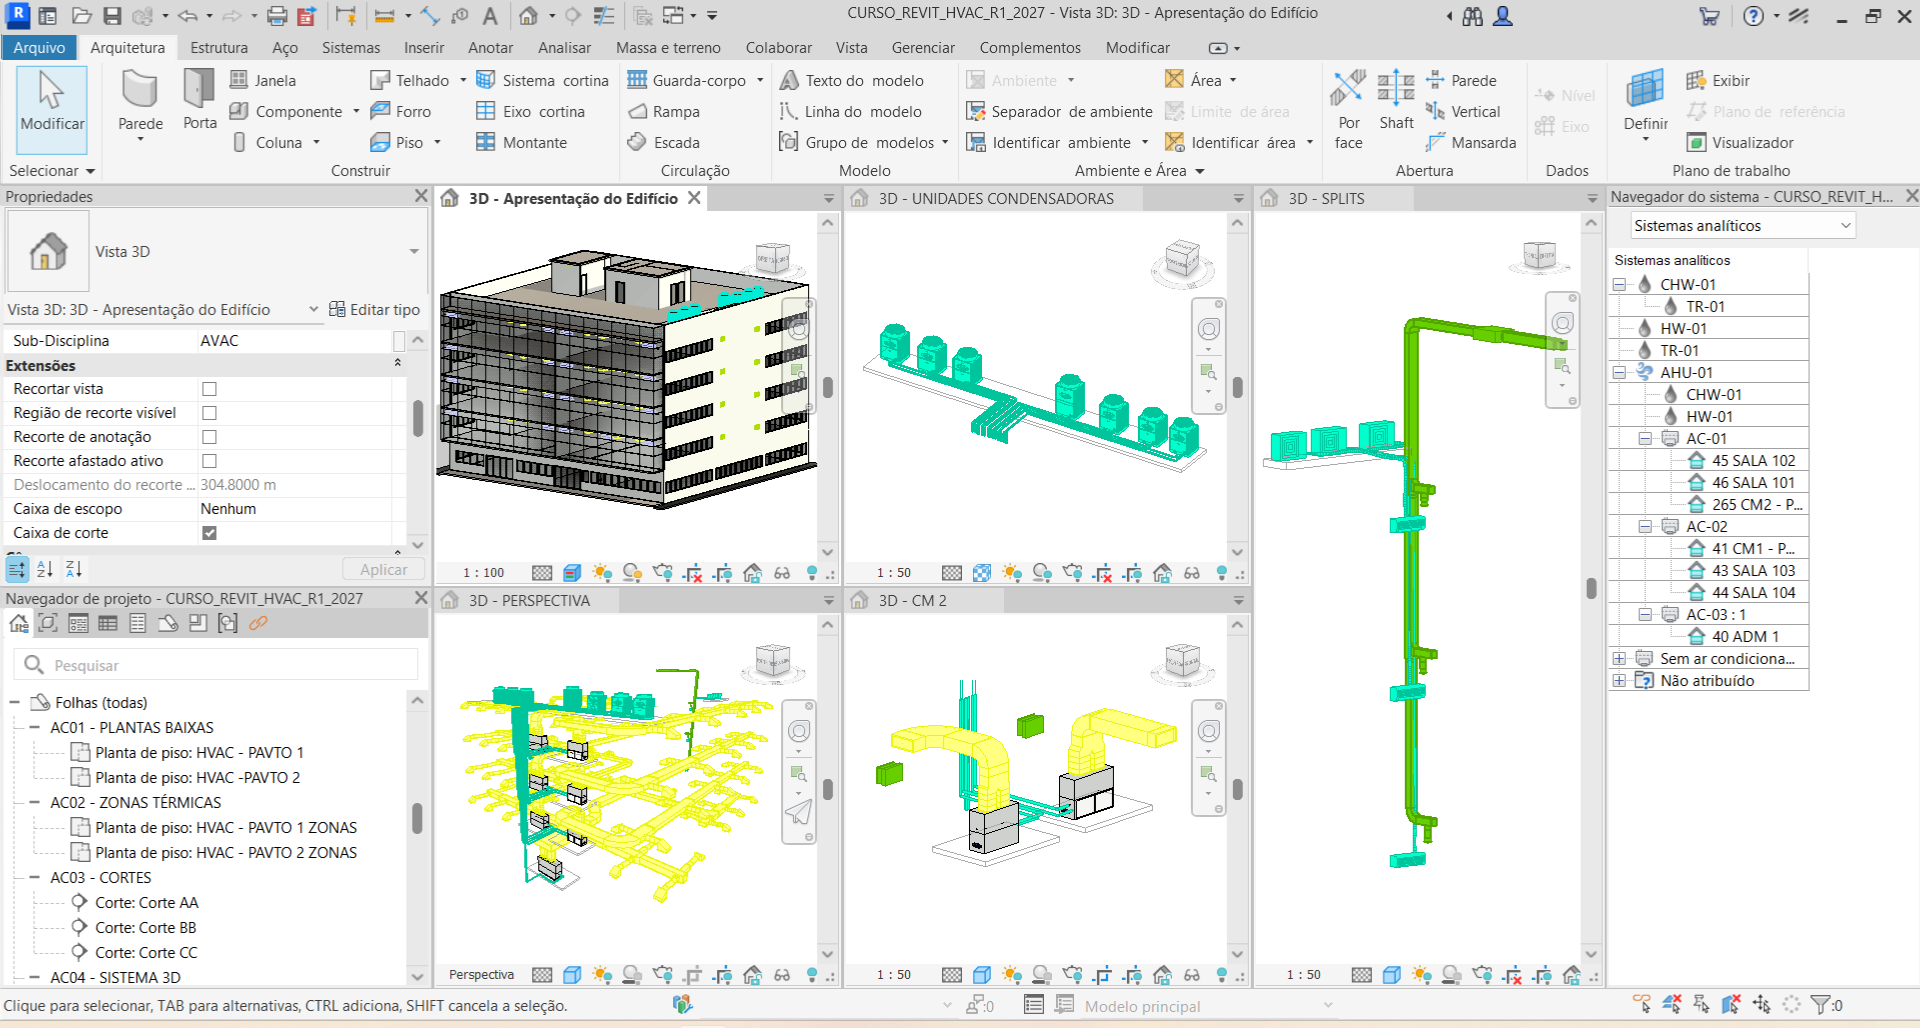1920x1028 pixels.
Task: Click the save icon in quick access toolbar
Action: tap(112, 16)
